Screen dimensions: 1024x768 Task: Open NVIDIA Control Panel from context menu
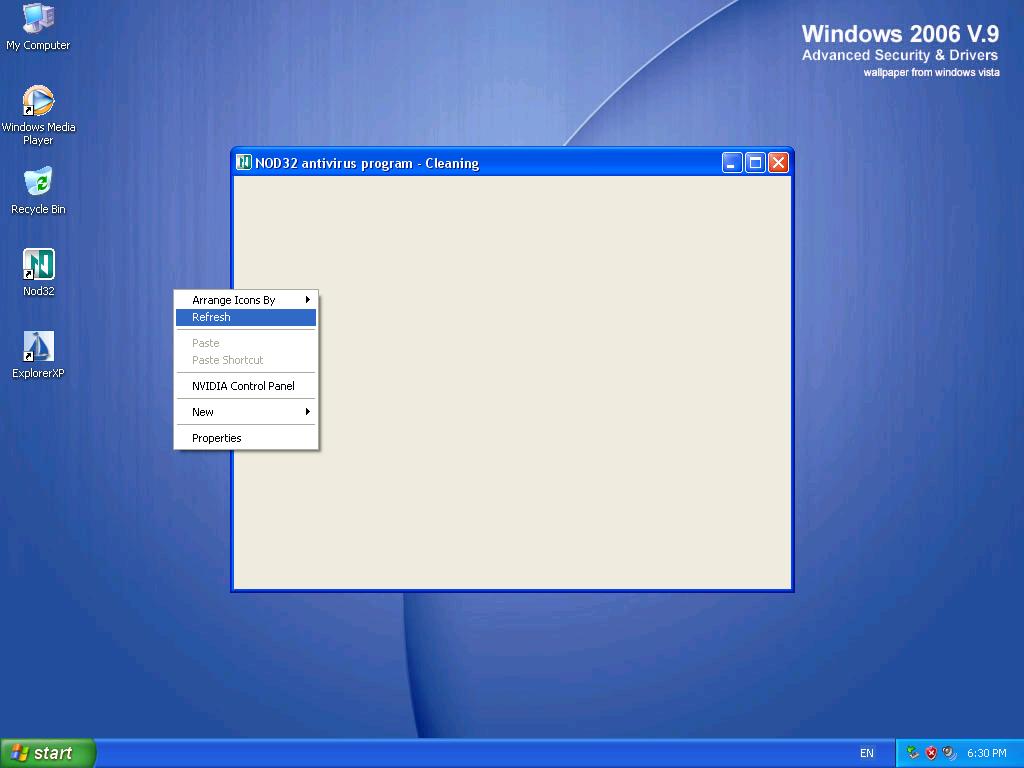[246, 386]
